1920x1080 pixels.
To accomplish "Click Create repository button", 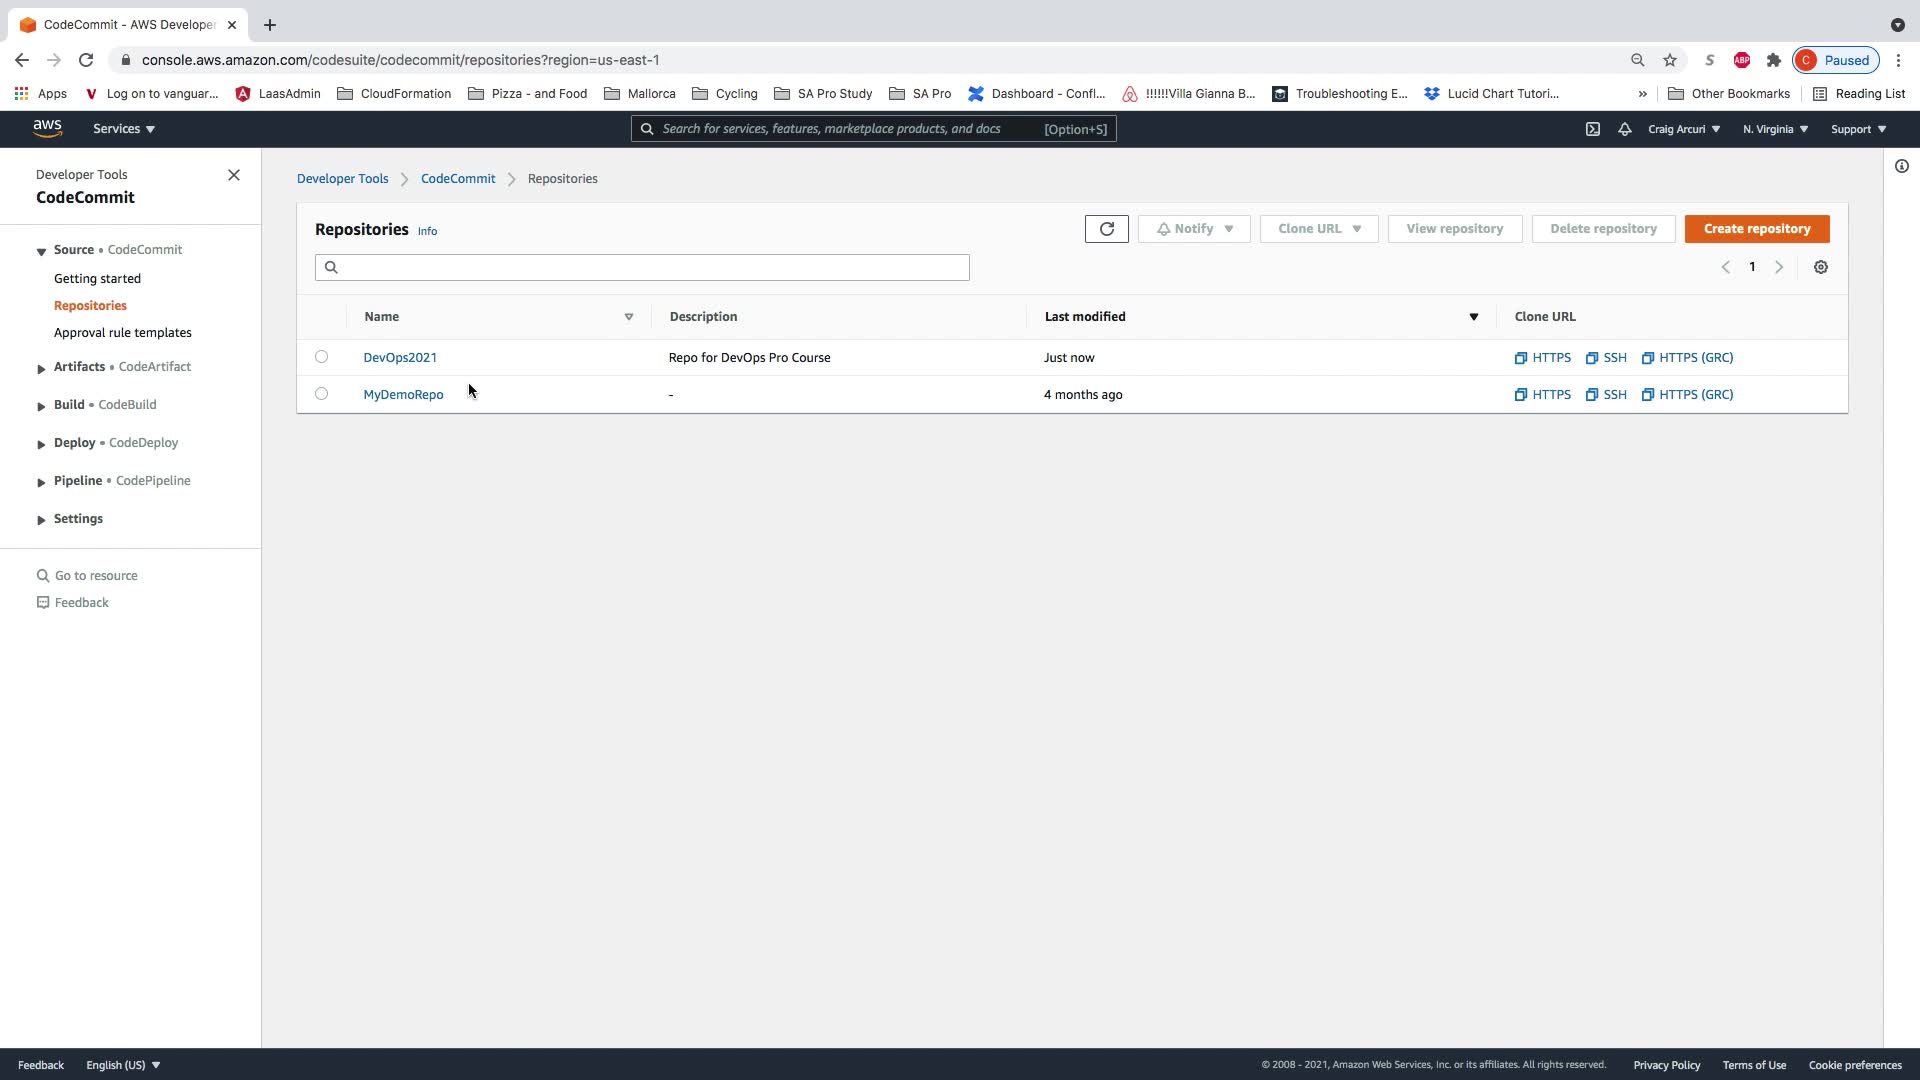I will 1757,229.
